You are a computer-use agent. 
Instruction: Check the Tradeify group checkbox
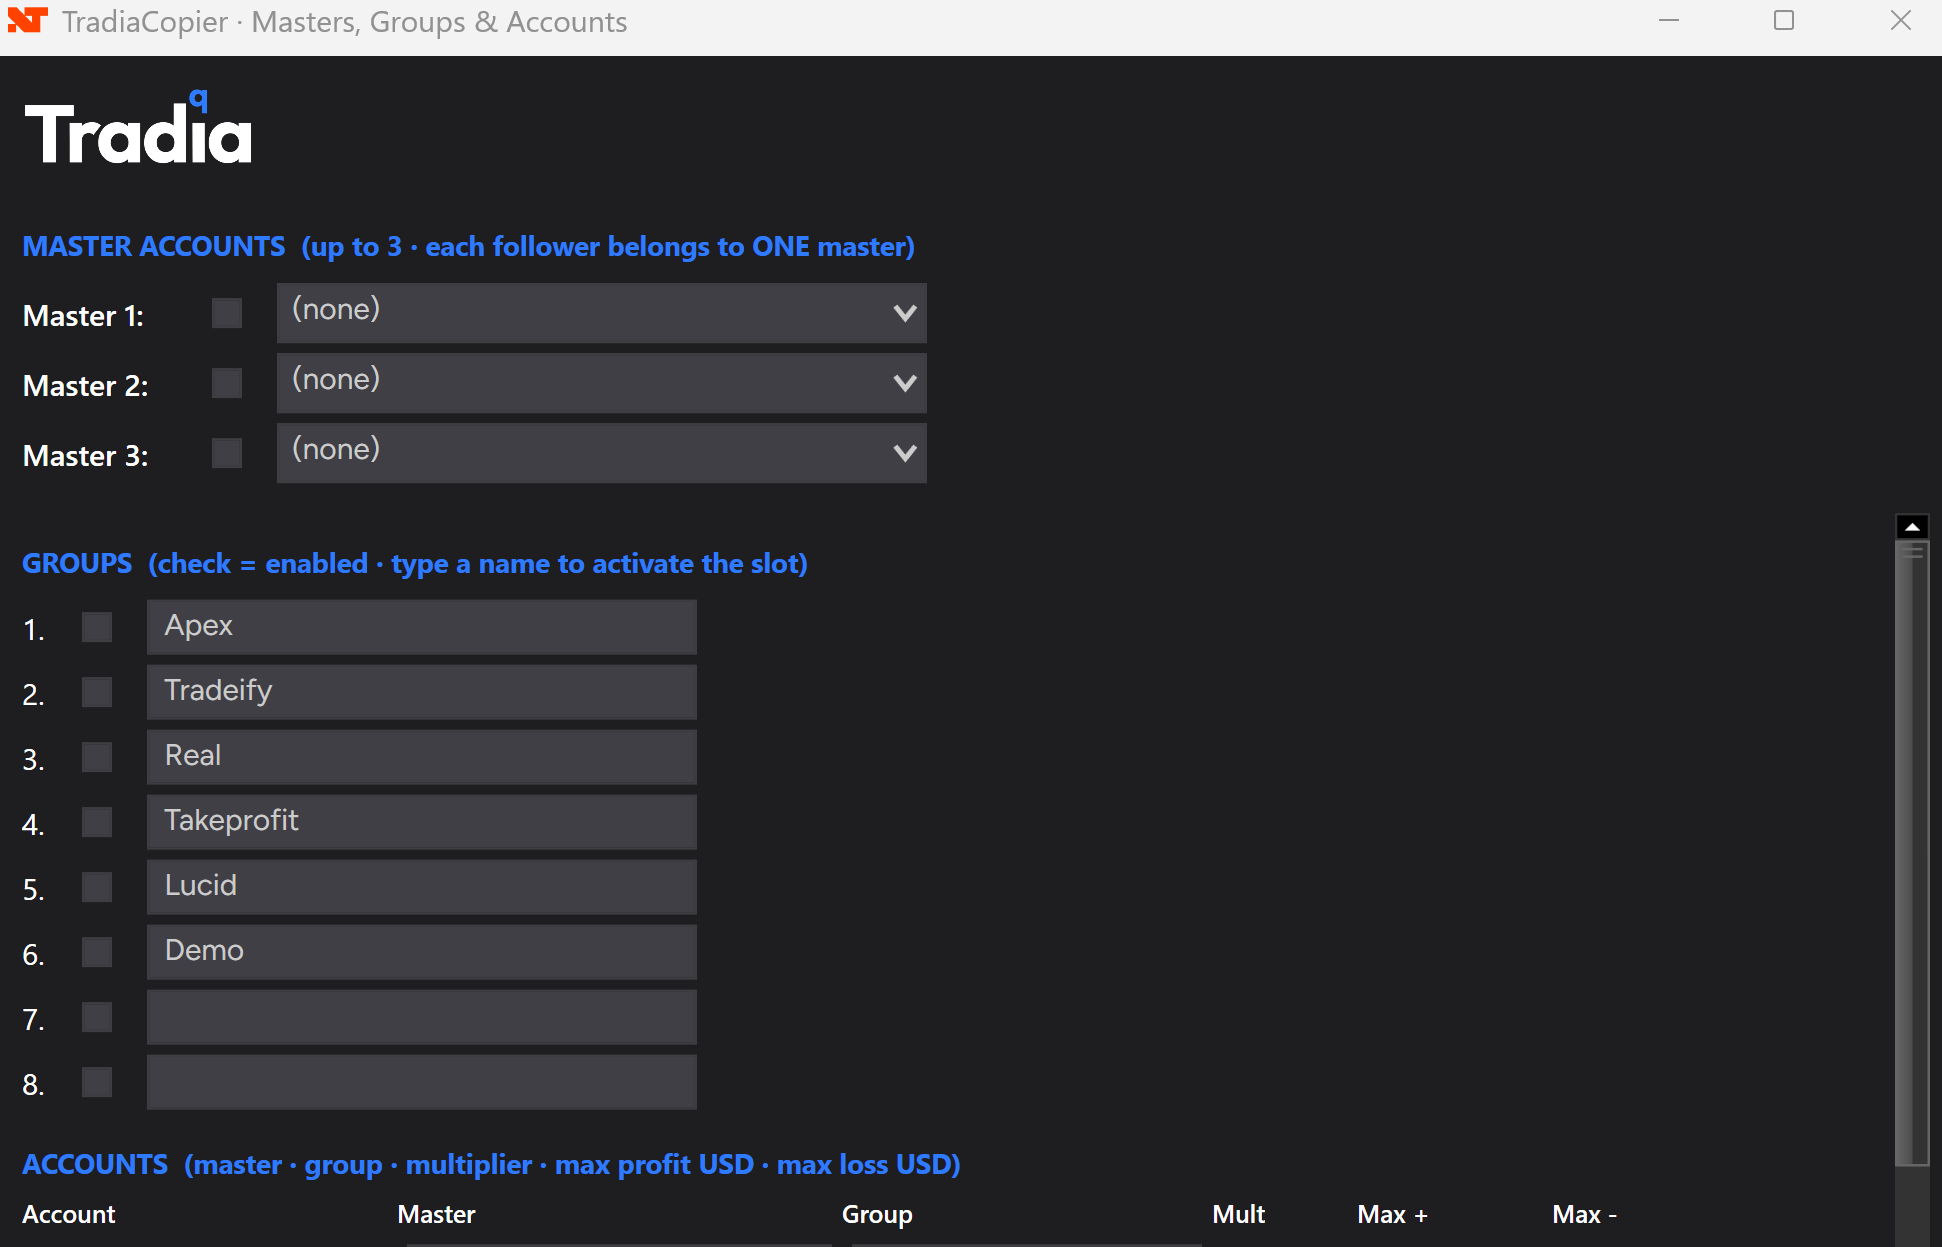(97, 692)
